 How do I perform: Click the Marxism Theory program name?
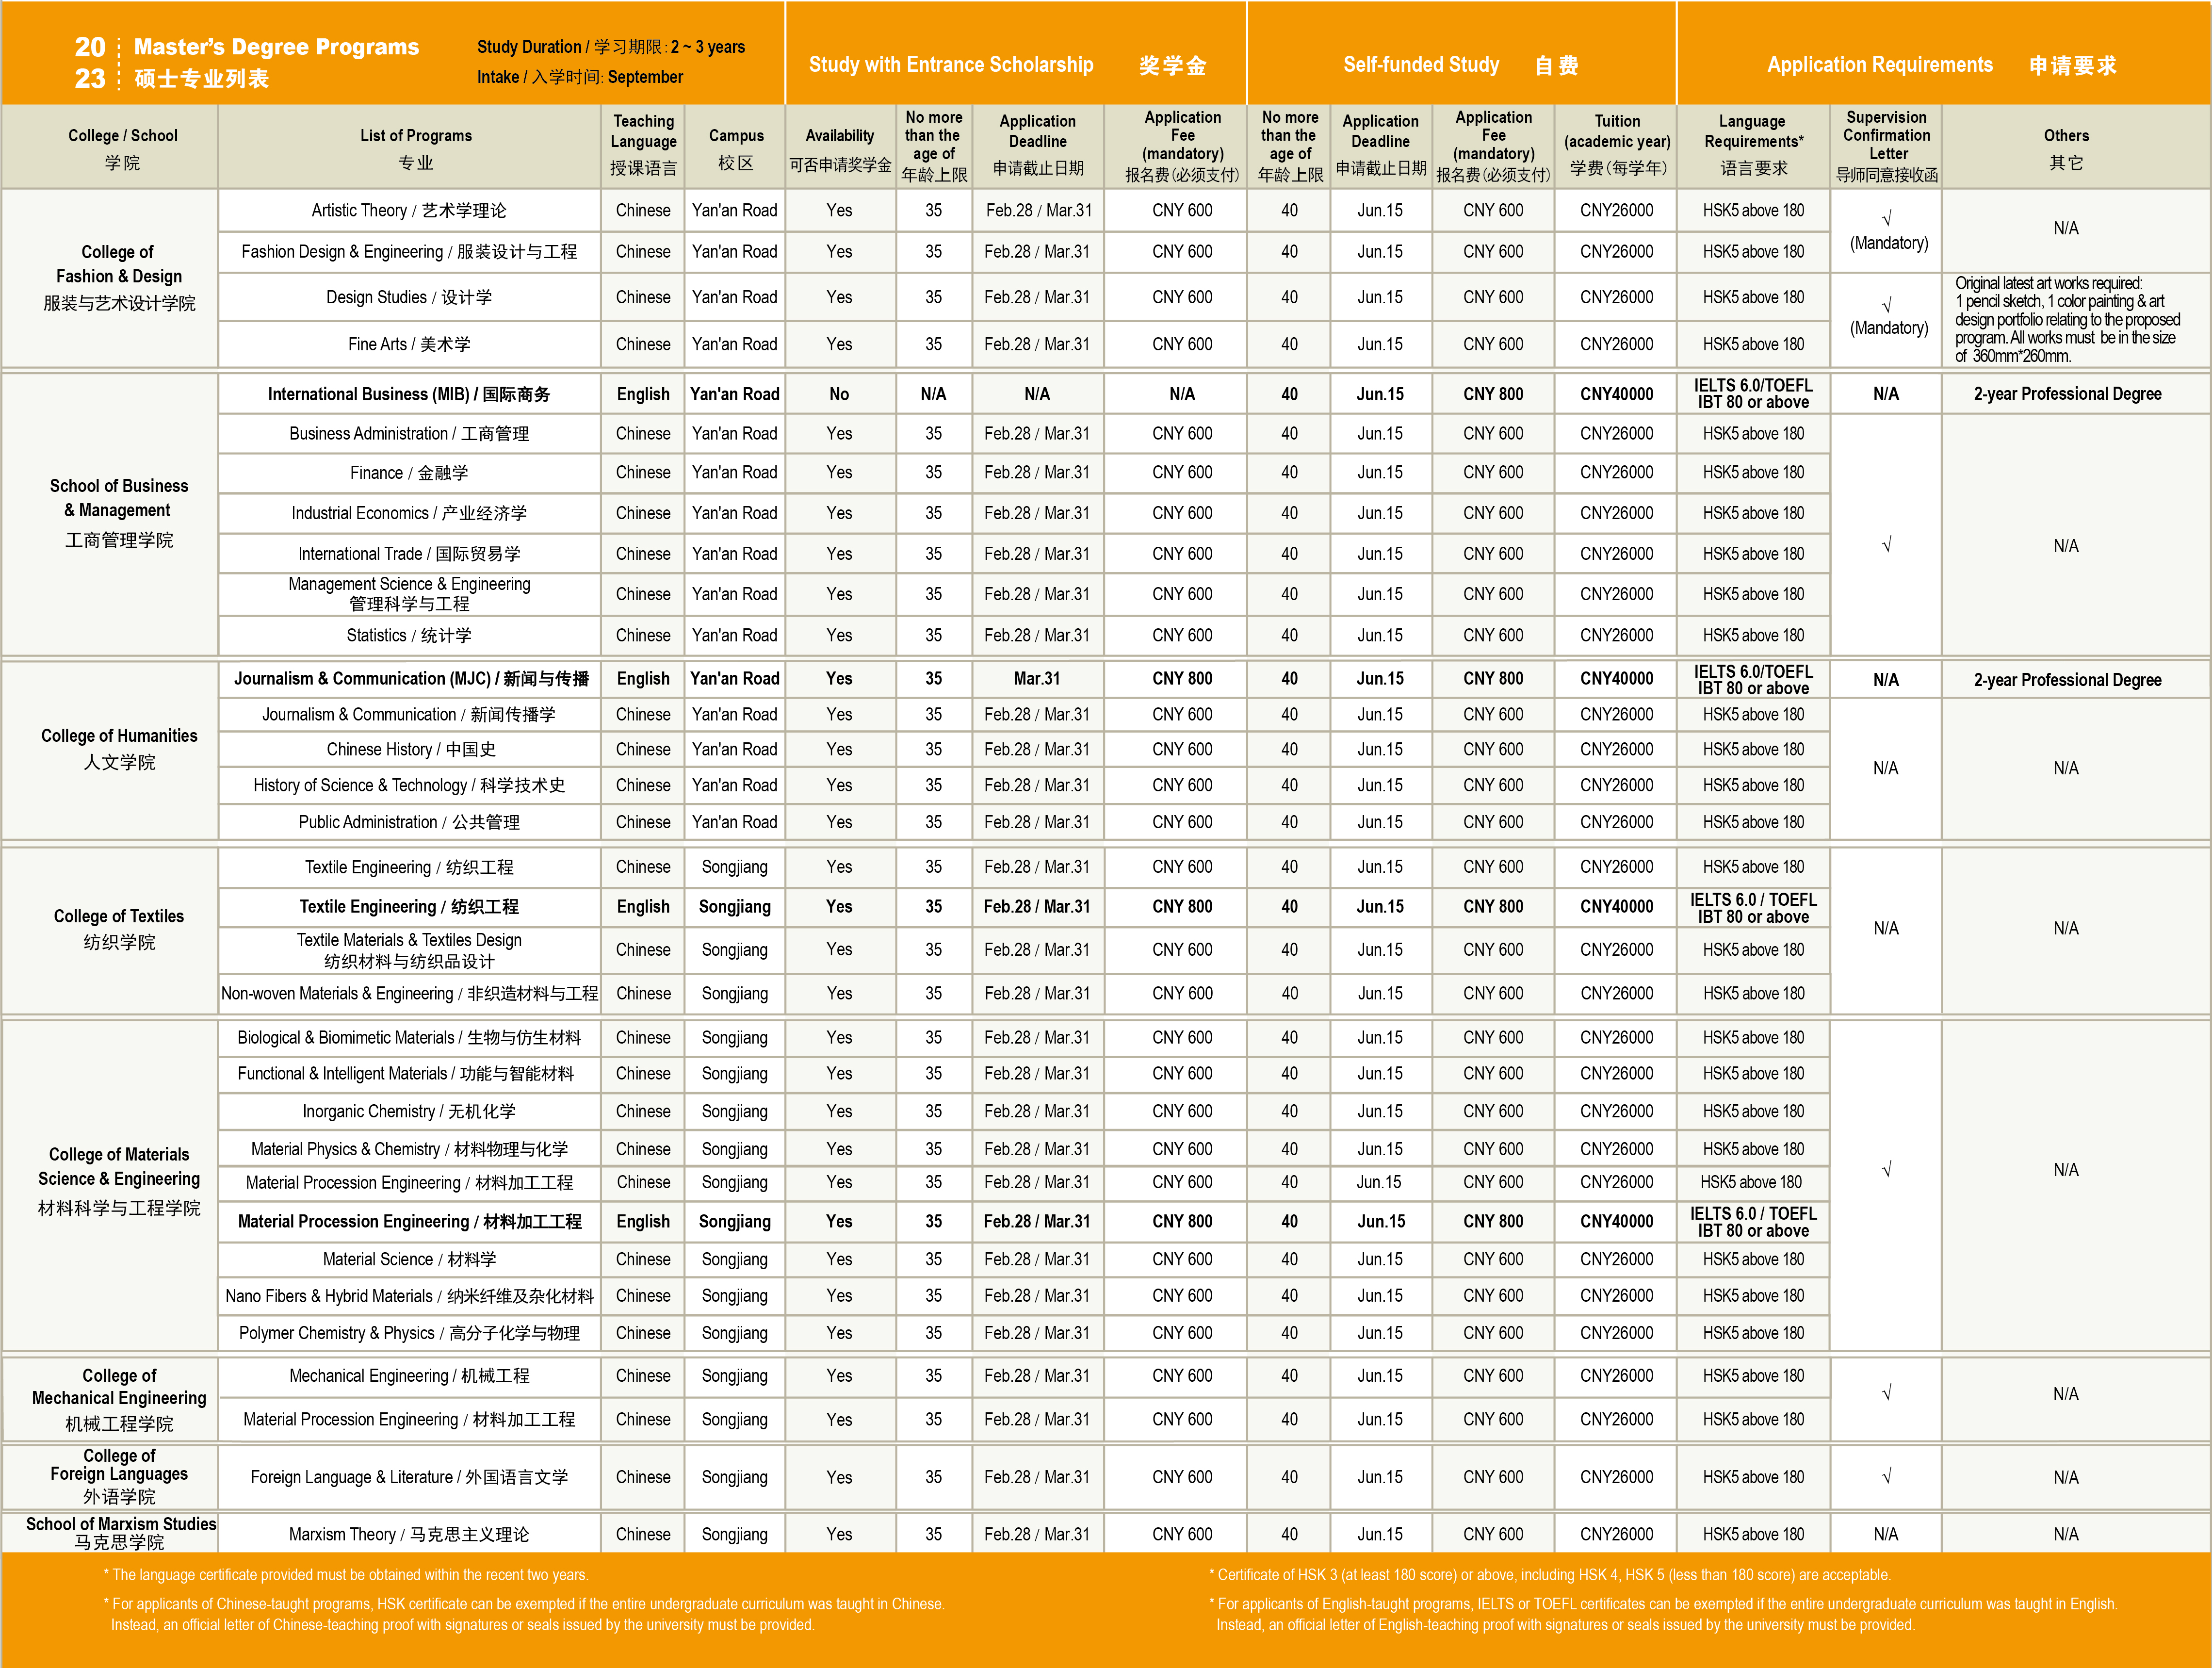pyautogui.click(x=408, y=1533)
